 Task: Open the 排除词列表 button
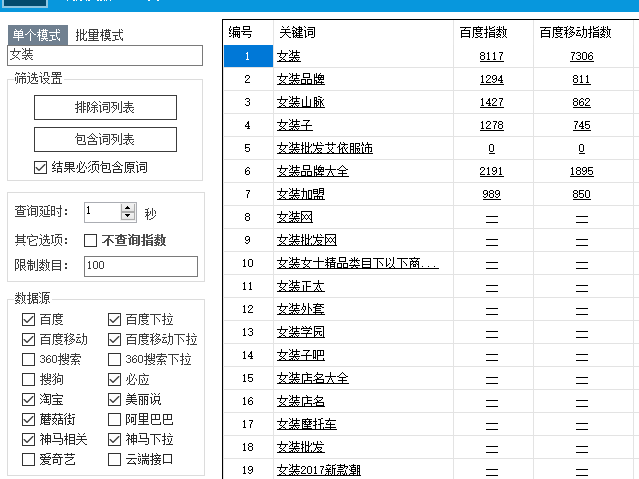(105, 107)
